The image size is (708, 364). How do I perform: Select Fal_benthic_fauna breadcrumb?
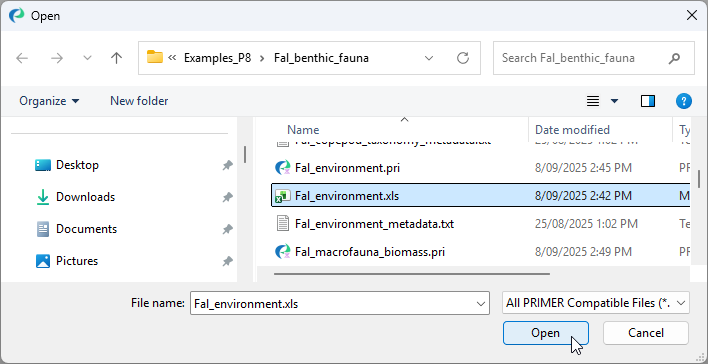pos(321,58)
